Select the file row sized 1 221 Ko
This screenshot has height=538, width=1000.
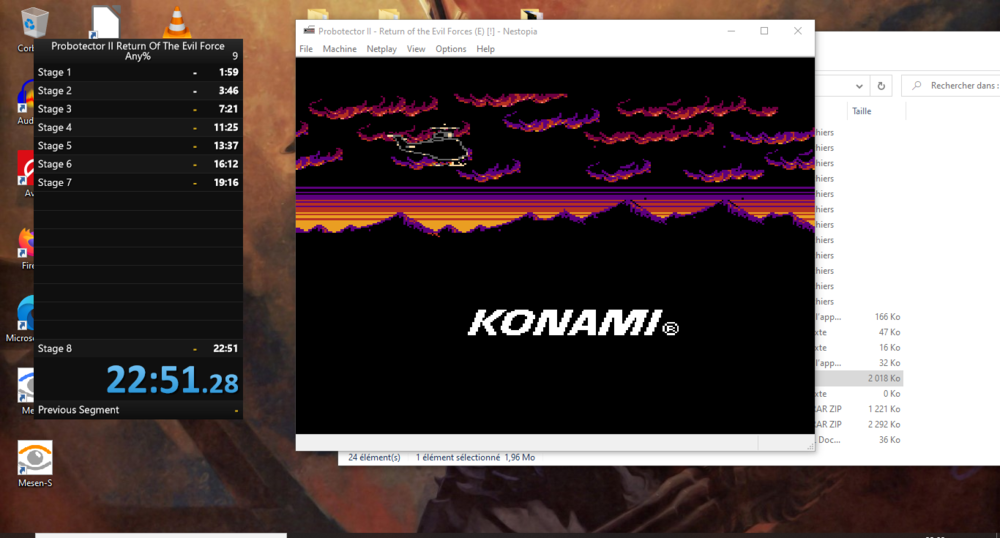tap(859, 409)
